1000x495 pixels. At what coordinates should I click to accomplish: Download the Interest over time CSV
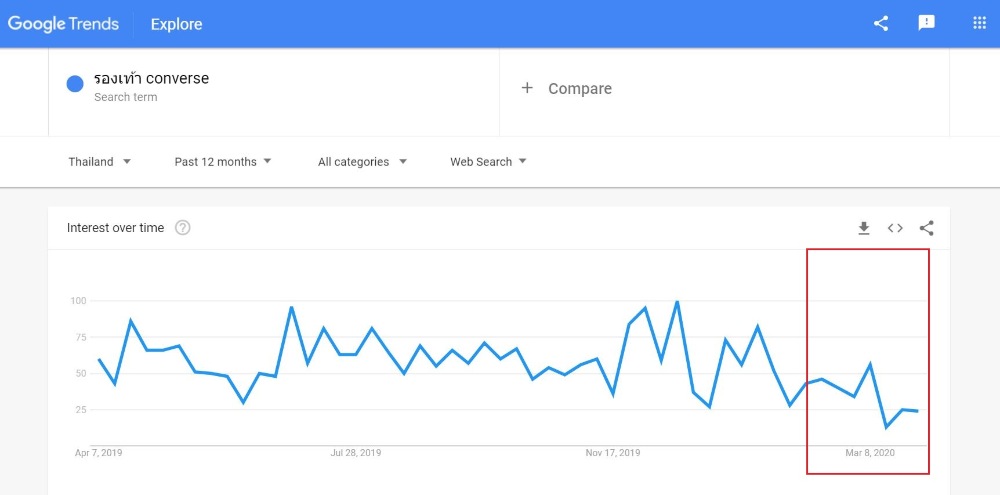(x=864, y=228)
